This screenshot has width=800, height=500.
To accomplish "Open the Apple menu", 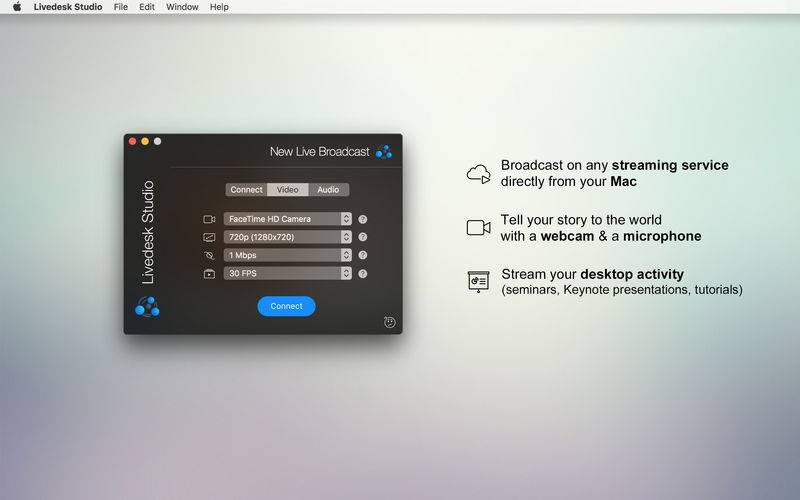I will [17, 7].
